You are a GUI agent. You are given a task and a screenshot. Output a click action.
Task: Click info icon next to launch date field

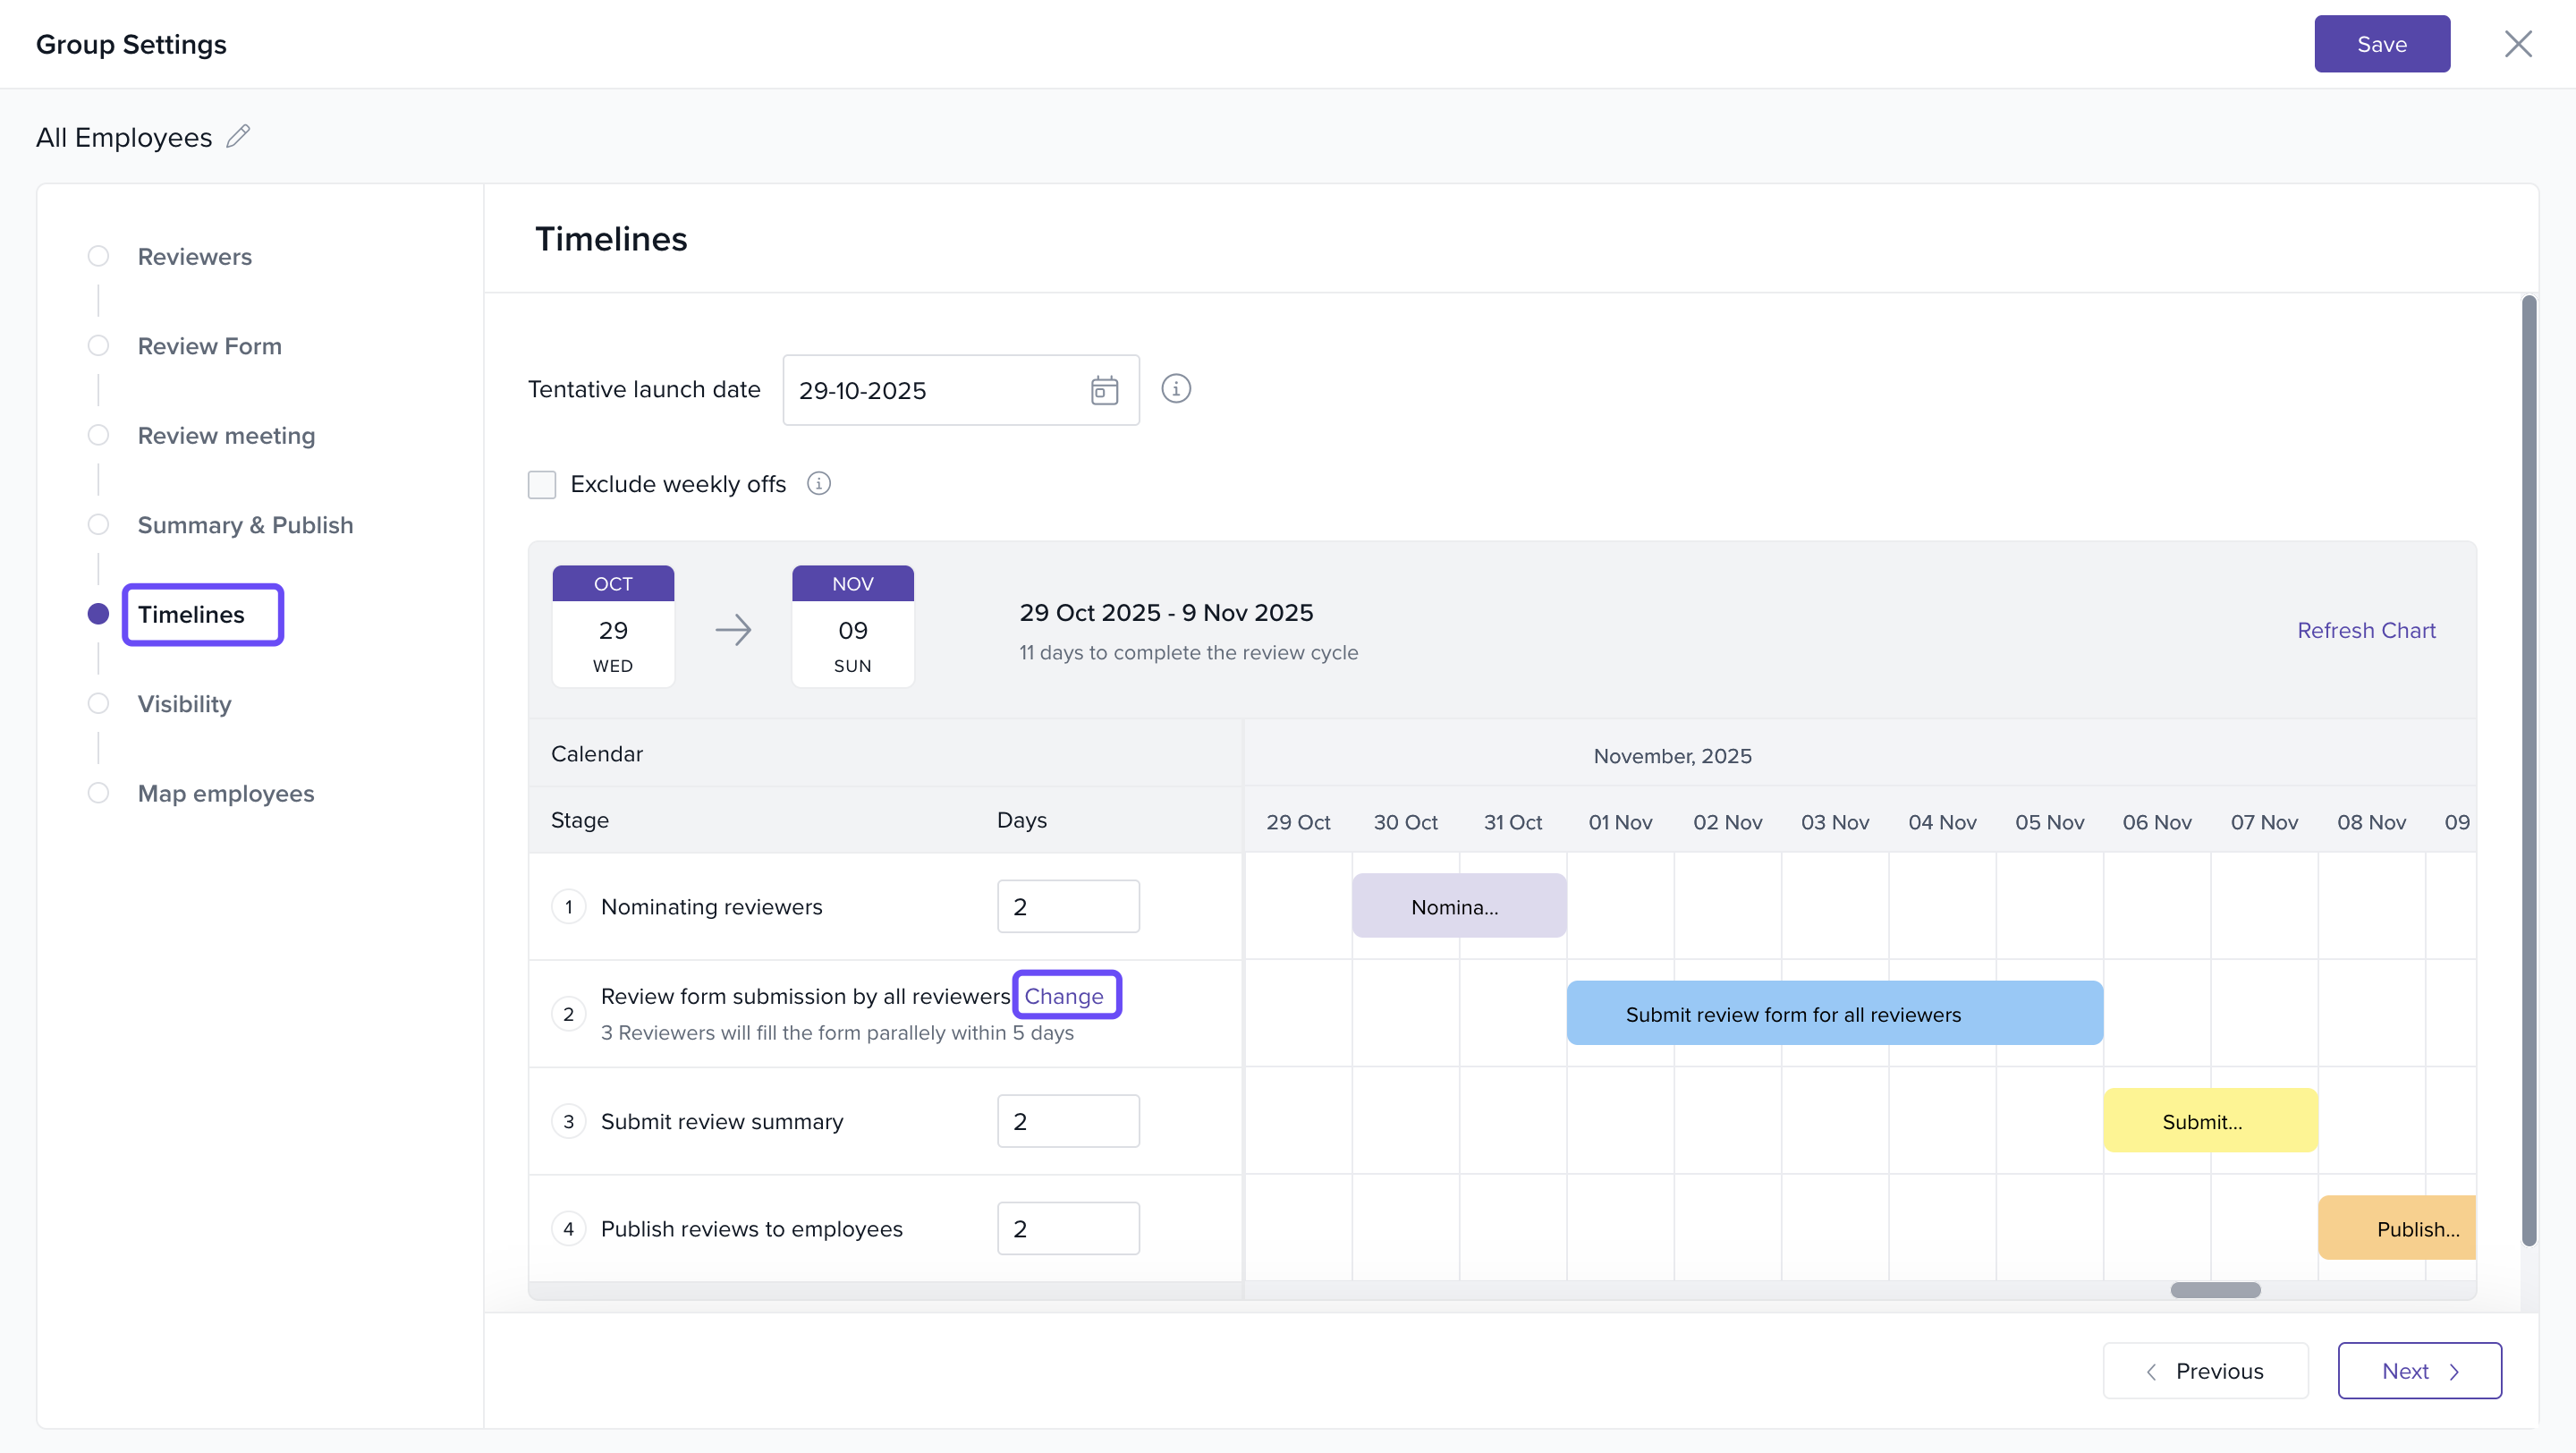1176,389
